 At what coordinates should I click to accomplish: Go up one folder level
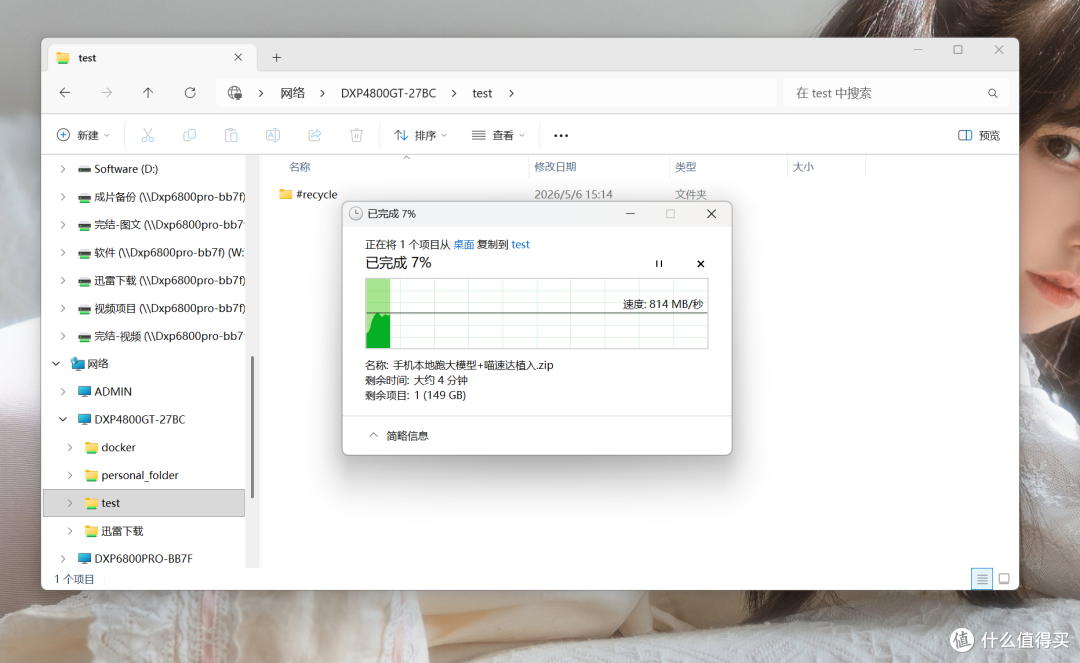click(x=148, y=92)
